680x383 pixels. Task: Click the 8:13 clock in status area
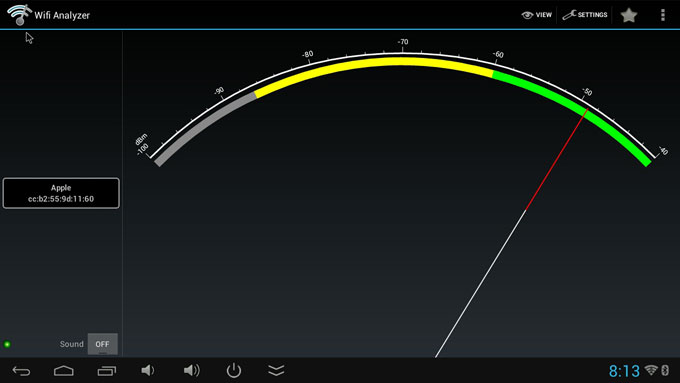click(624, 371)
